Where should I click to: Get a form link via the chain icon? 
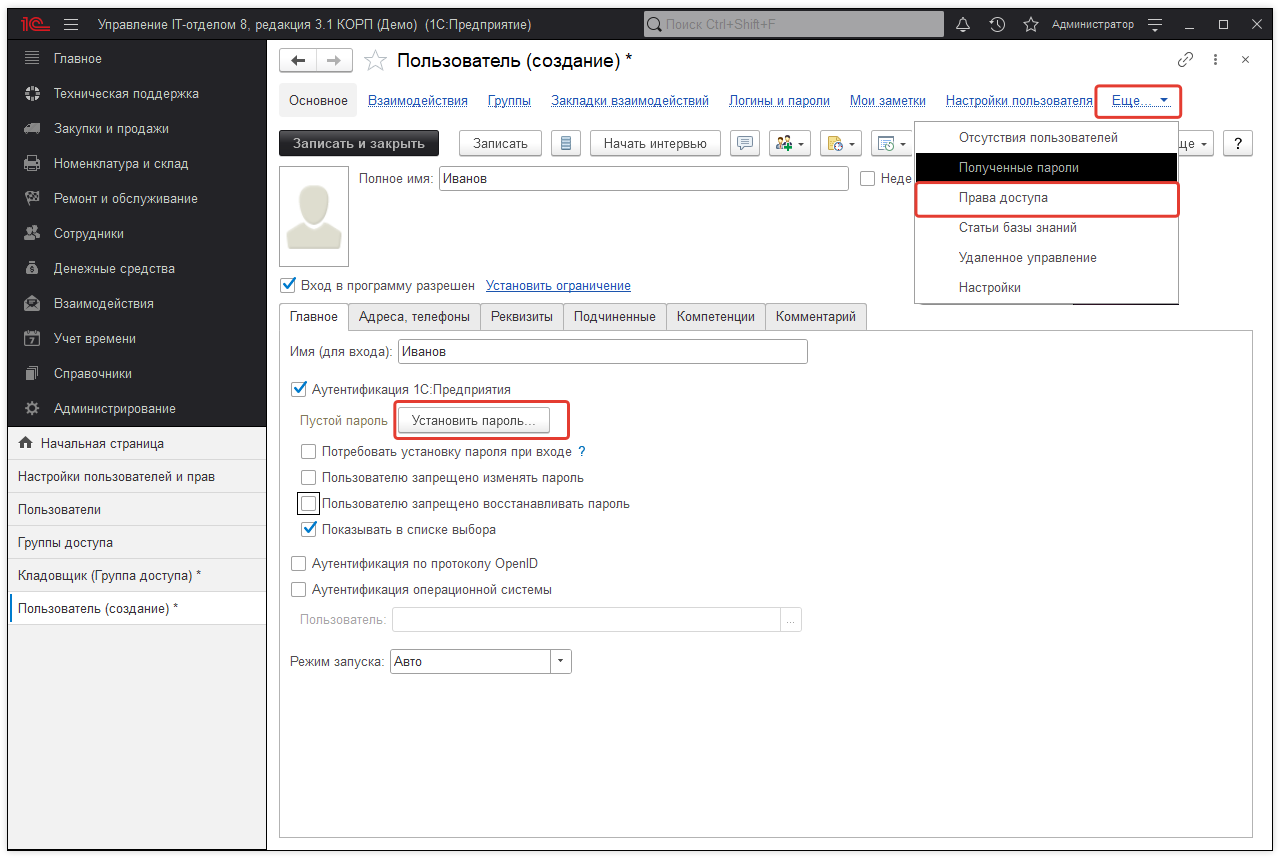click(x=1186, y=60)
